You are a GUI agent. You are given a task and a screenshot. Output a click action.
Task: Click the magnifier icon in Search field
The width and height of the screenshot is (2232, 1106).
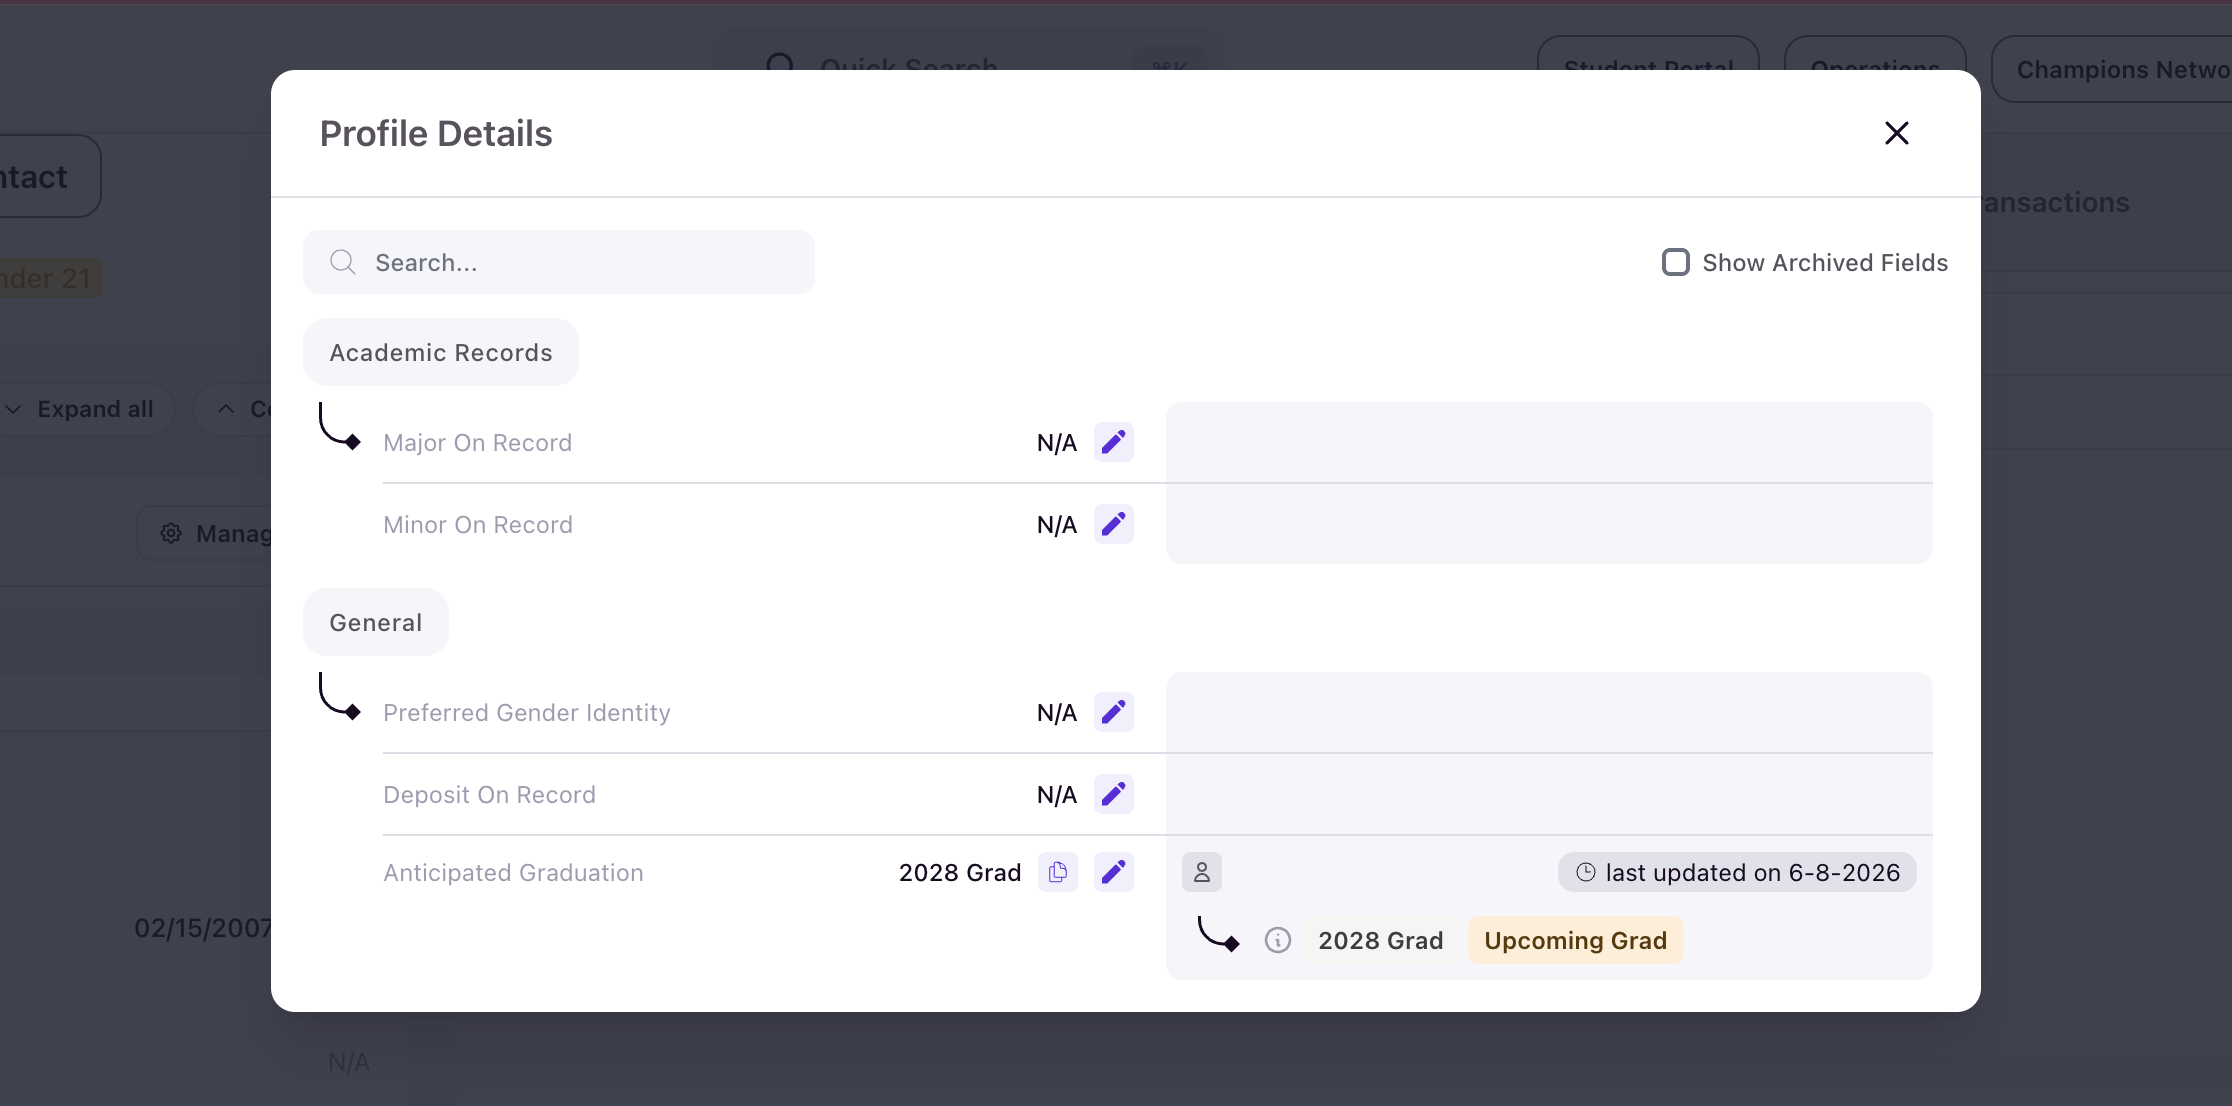(343, 262)
